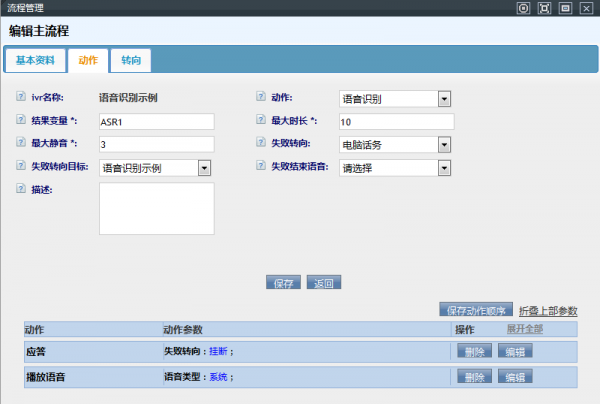Click help icon beside 描述 label
Image resolution: width=600 pixels, height=404 pixels.
point(21,190)
